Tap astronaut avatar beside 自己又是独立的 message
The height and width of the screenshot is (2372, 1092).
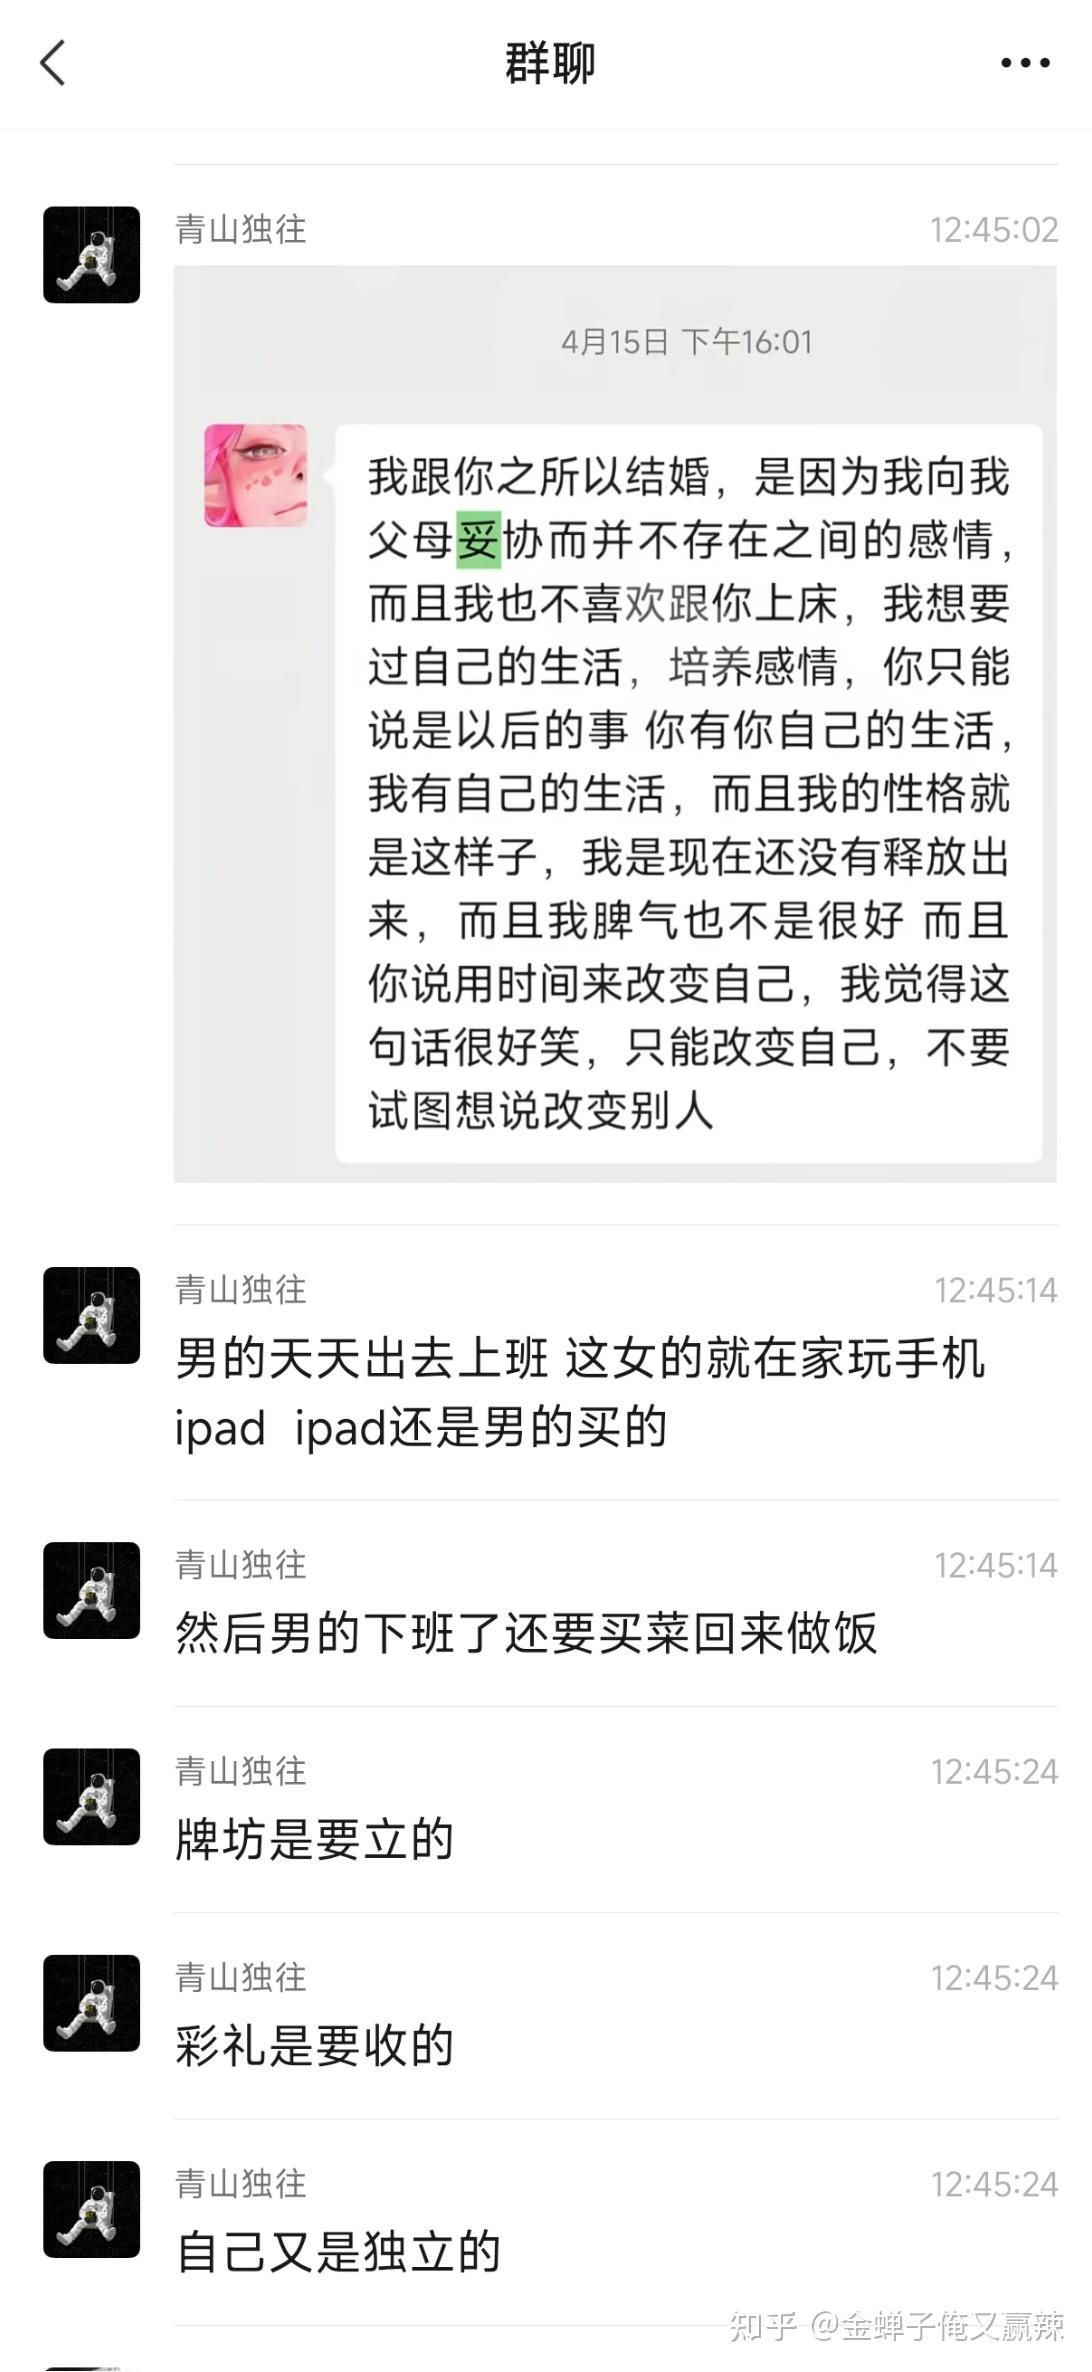pos(91,2209)
